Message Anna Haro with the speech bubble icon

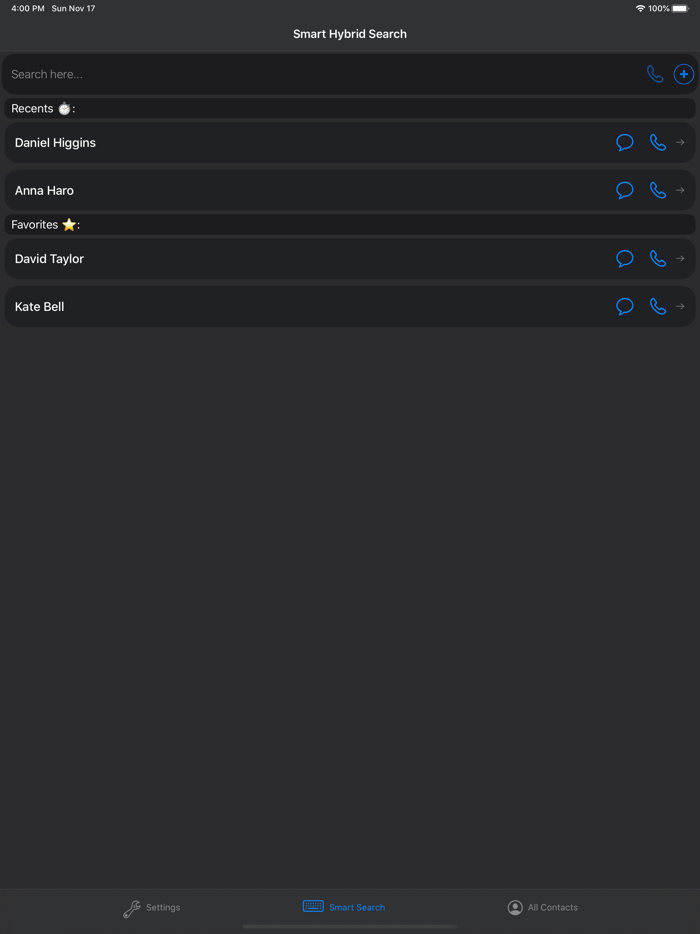click(x=625, y=190)
